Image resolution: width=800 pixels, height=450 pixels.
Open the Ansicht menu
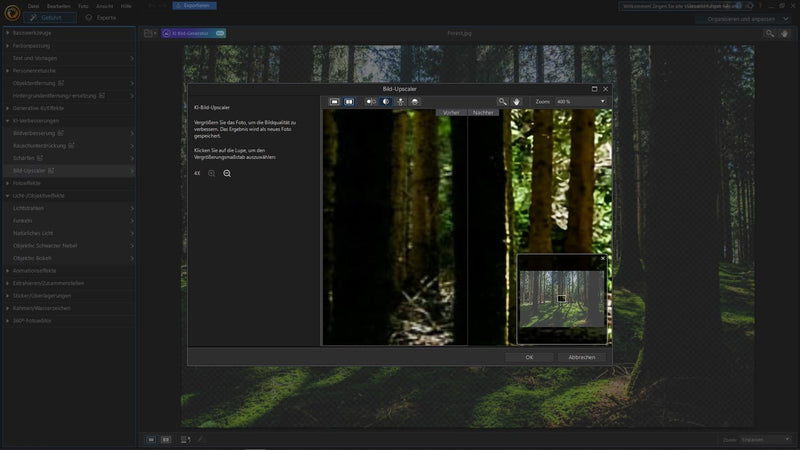coord(104,5)
